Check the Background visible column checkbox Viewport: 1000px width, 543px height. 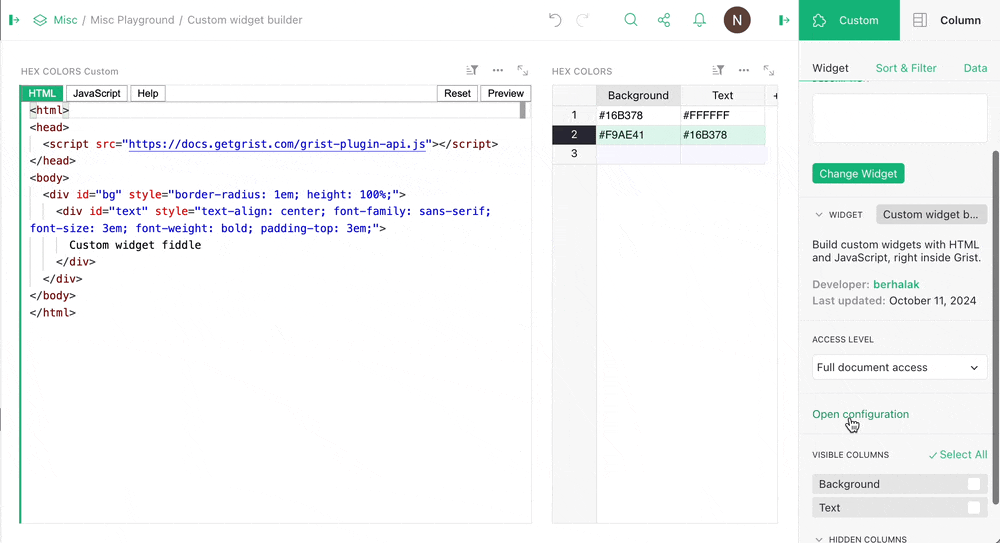click(973, 484)
